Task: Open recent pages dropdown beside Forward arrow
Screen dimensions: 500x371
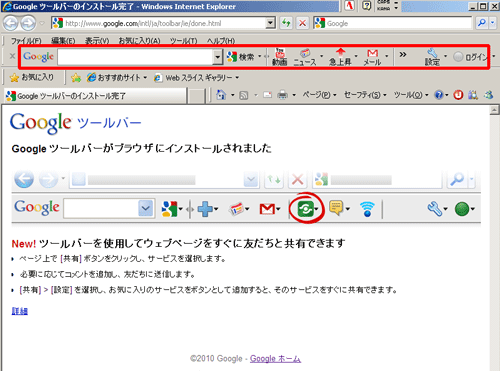Action: pyautogui.click(x=42, y=23)
